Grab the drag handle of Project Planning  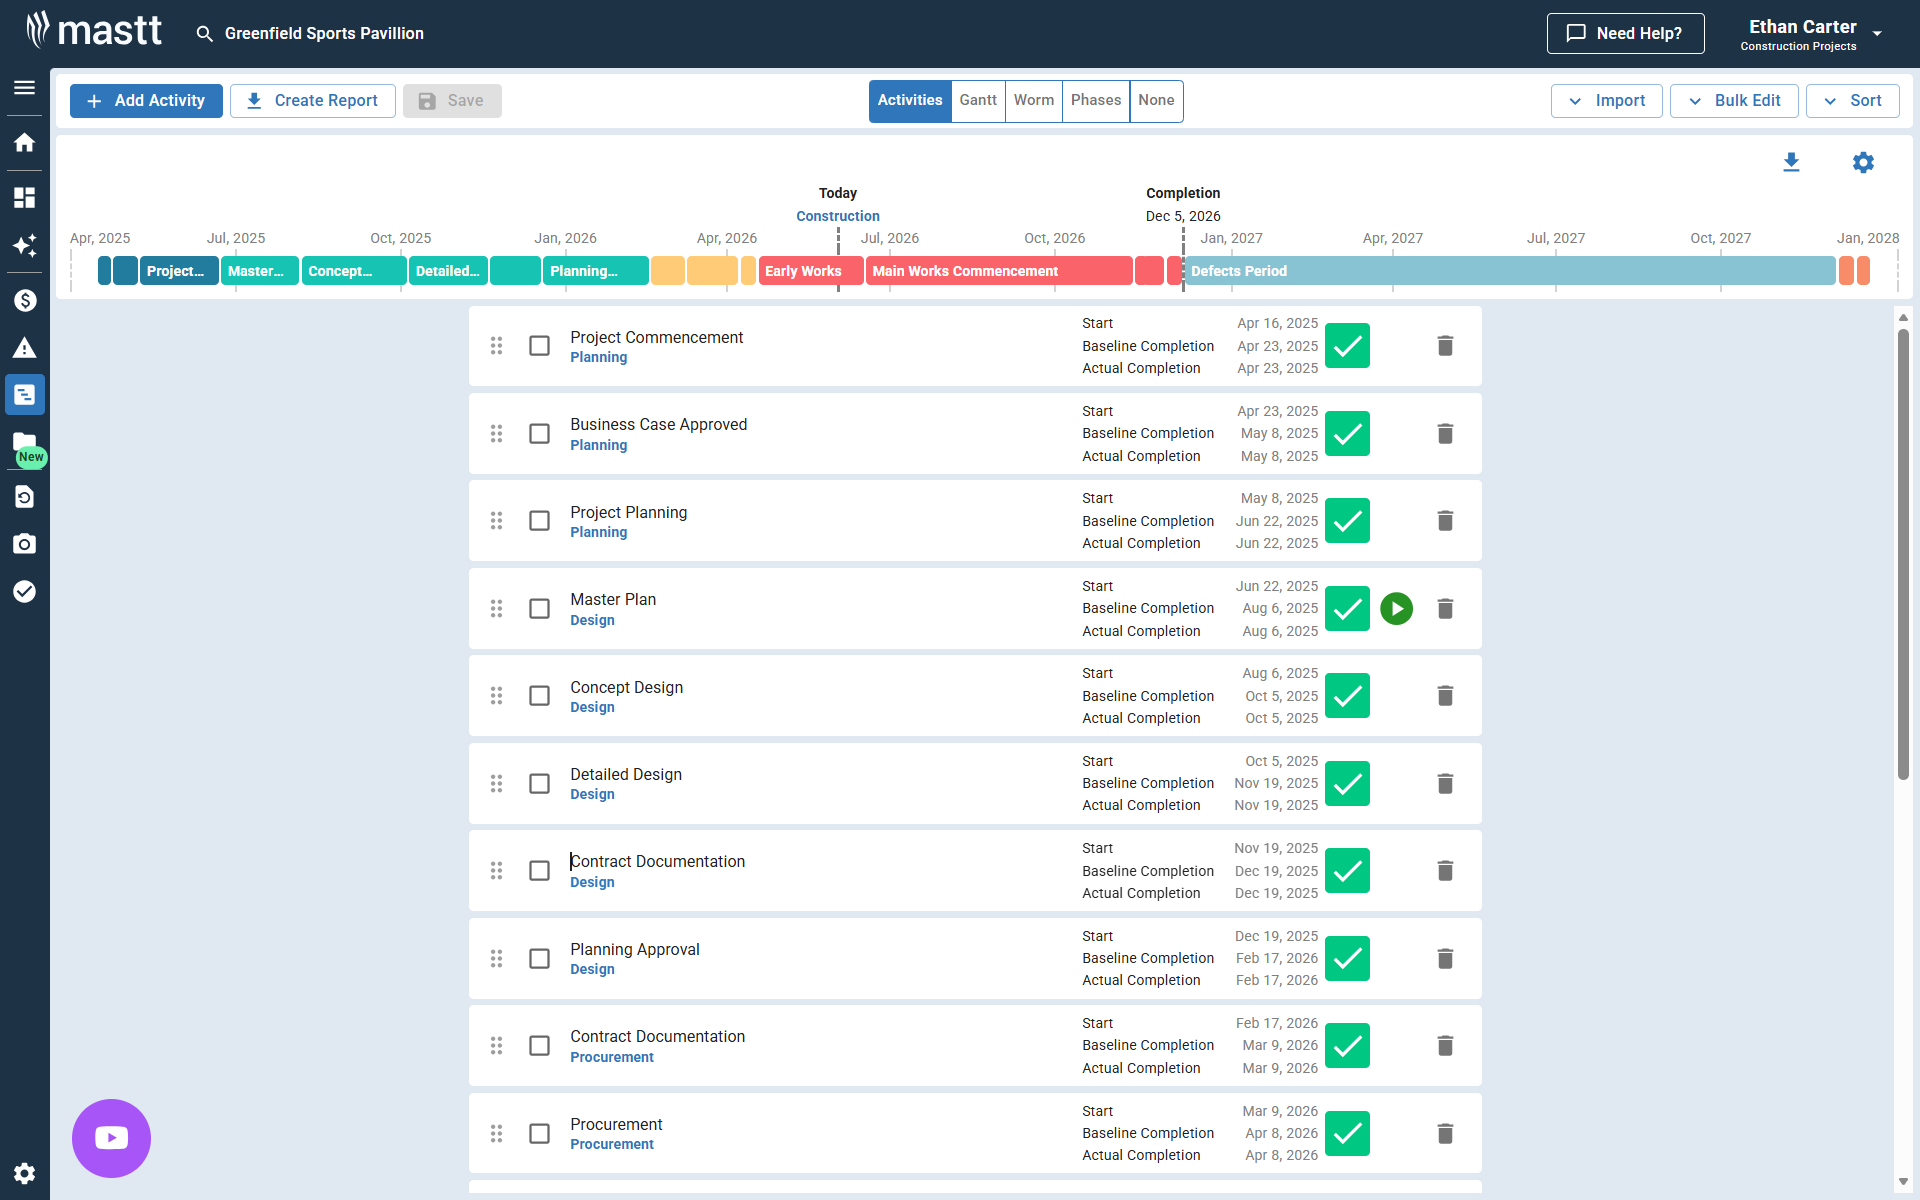496,521
